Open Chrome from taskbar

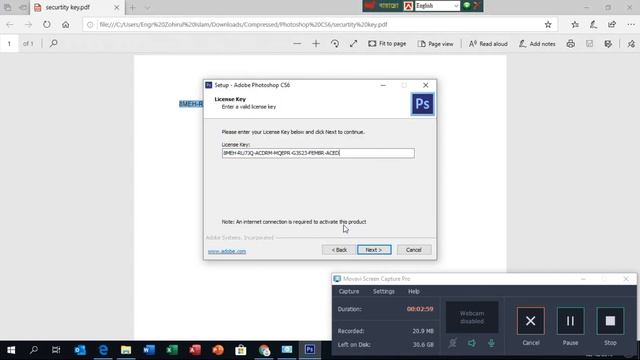point(264,350)
